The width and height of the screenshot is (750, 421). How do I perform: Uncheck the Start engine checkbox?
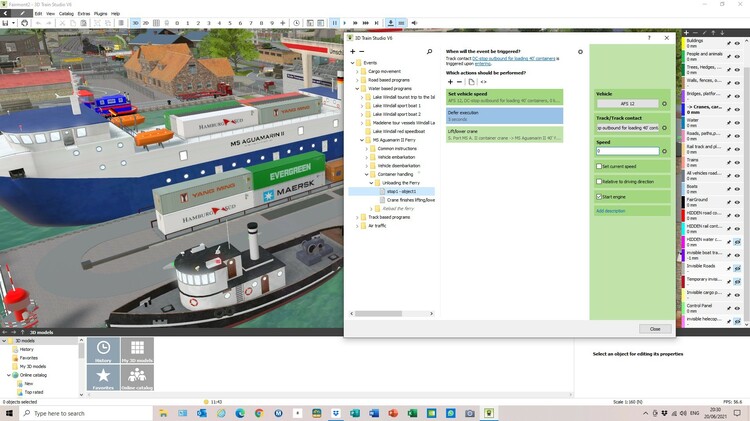click(x=599, y=197)
